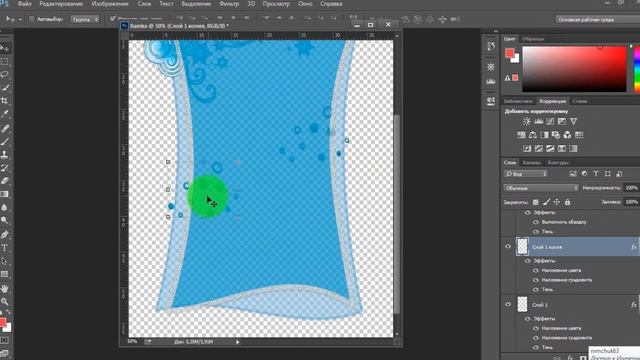The image size is (640, 360).
Task: Hide the Слой 1 копия layer
Action: [x=508, y=247]
